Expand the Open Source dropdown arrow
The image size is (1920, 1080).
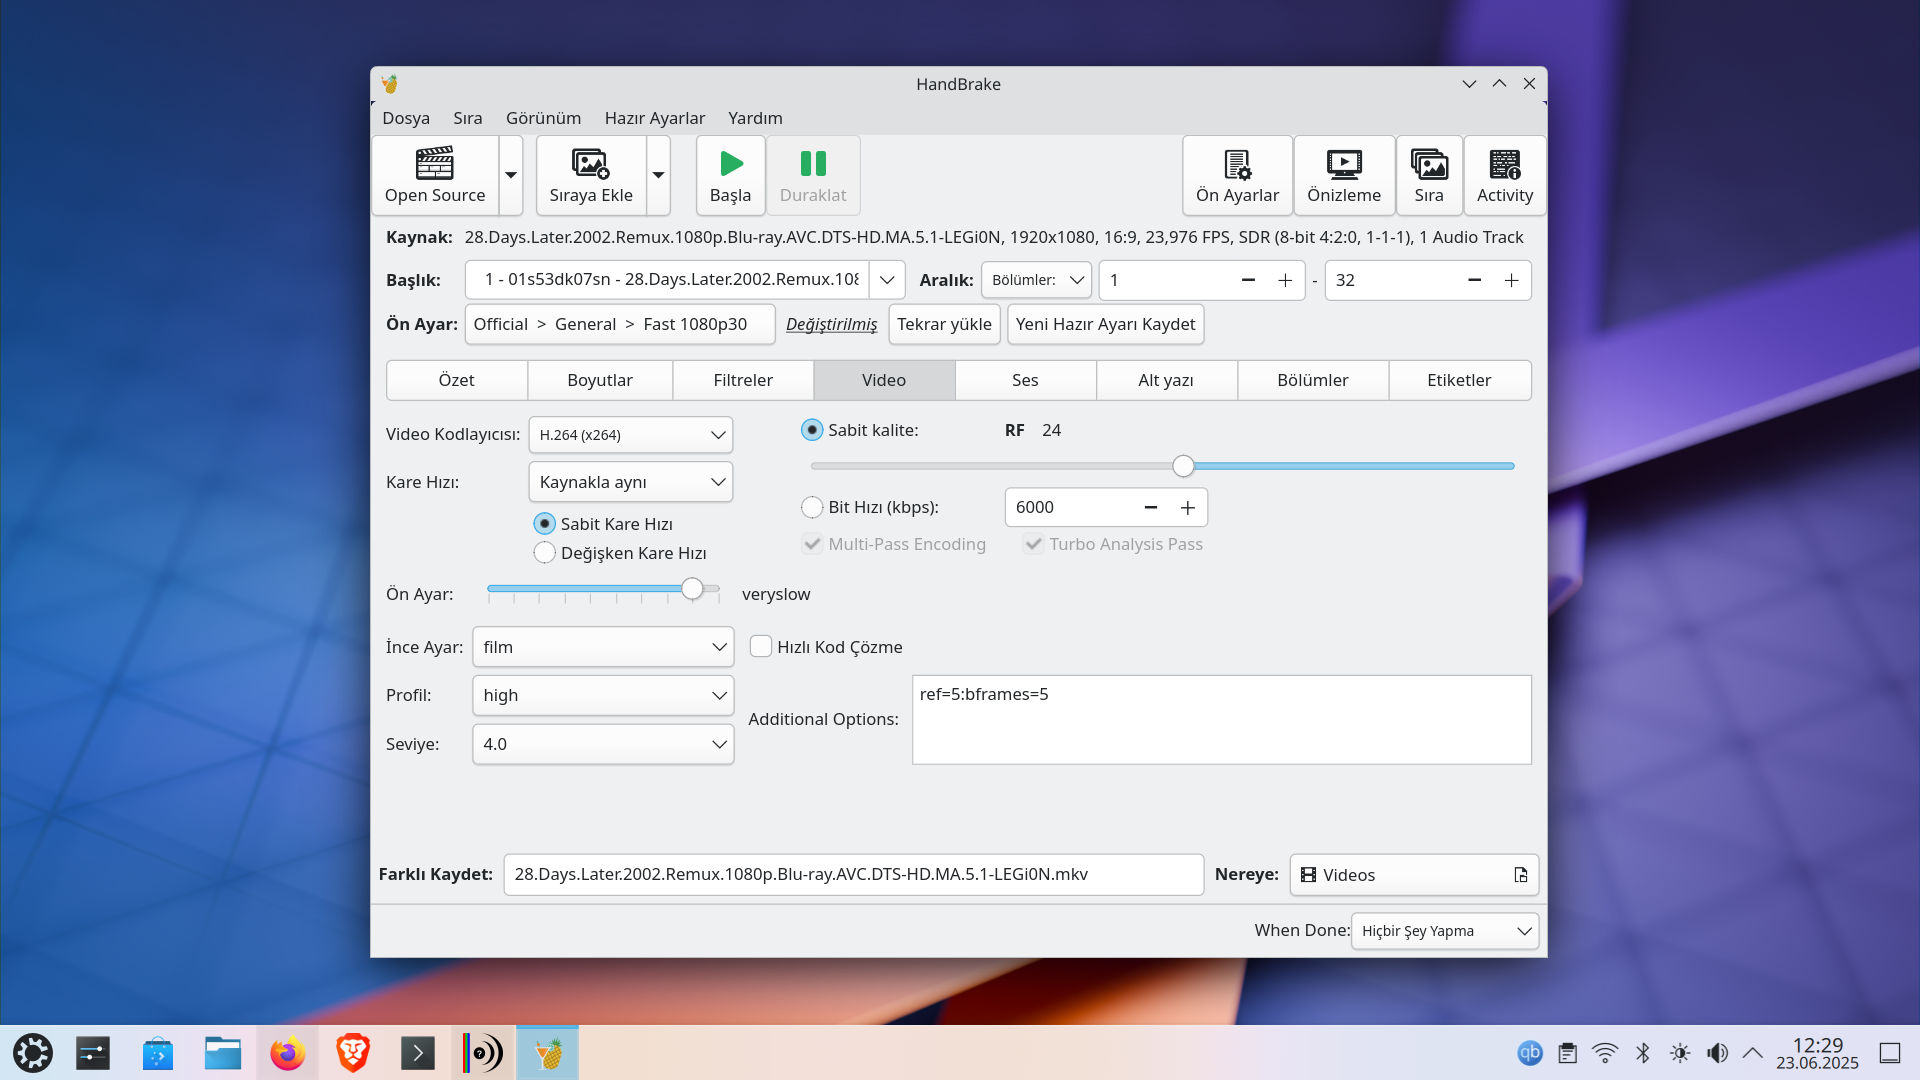pos(511,176)
